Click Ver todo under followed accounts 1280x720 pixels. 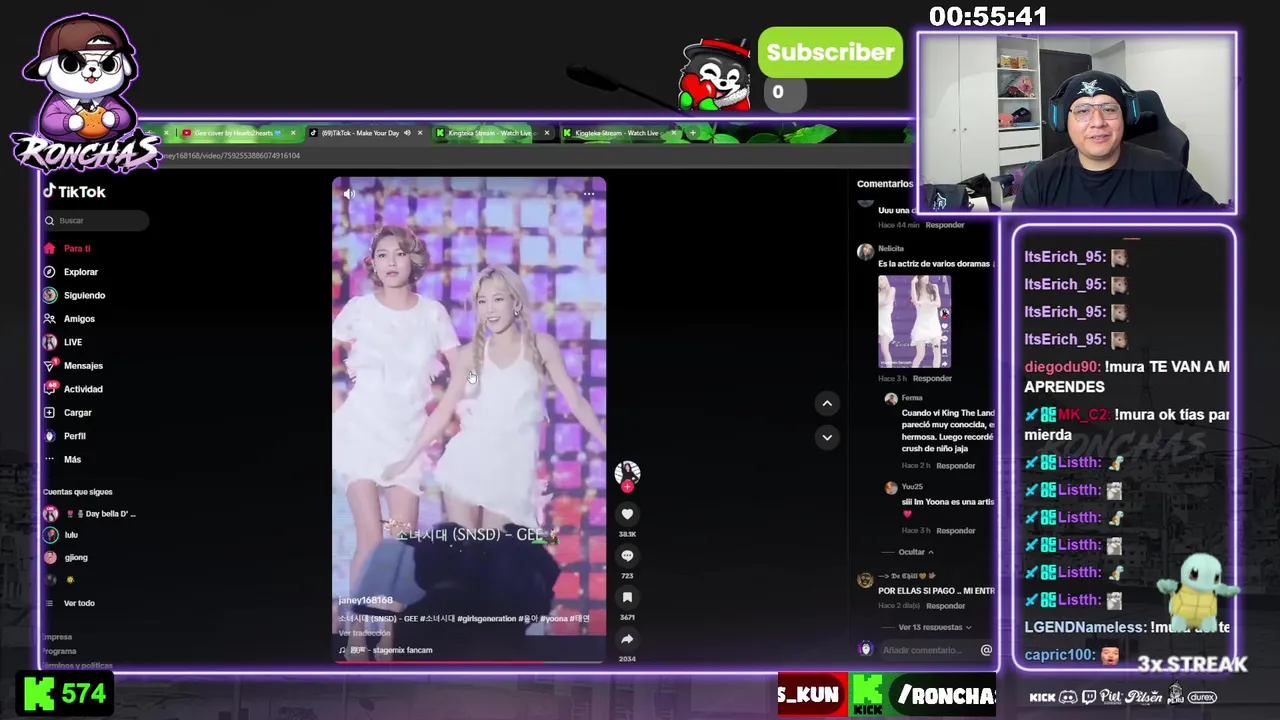79,603
